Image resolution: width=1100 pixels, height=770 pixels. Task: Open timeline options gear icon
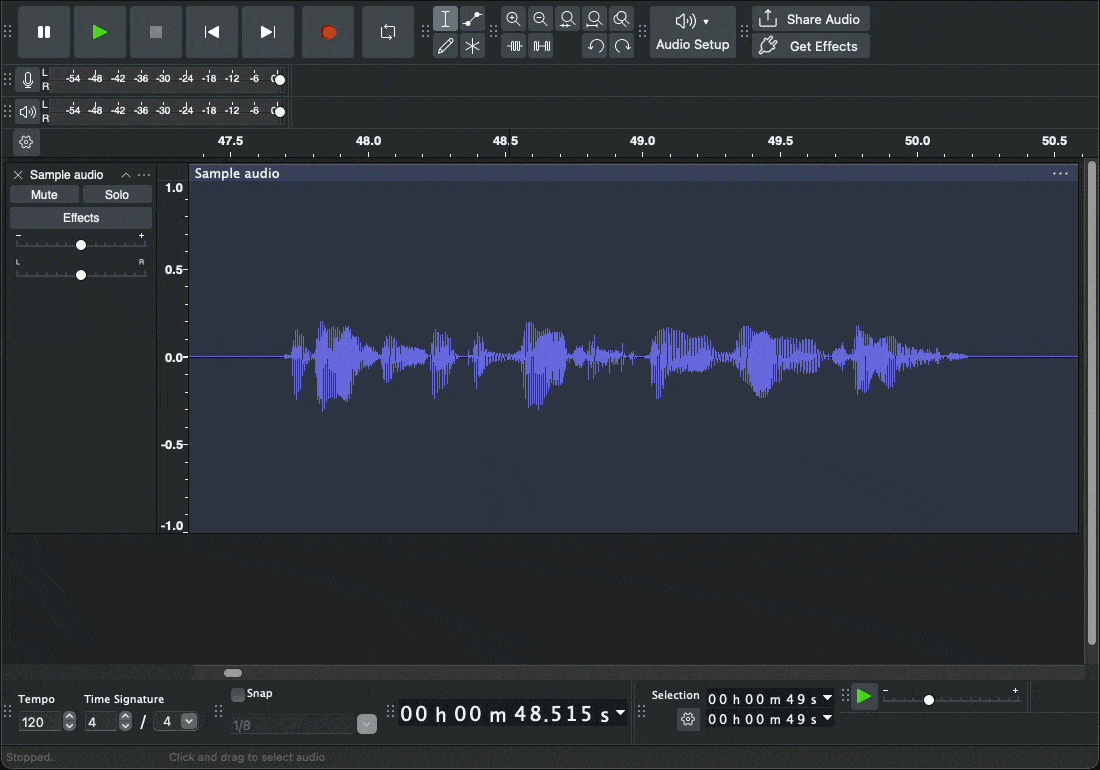27,143
